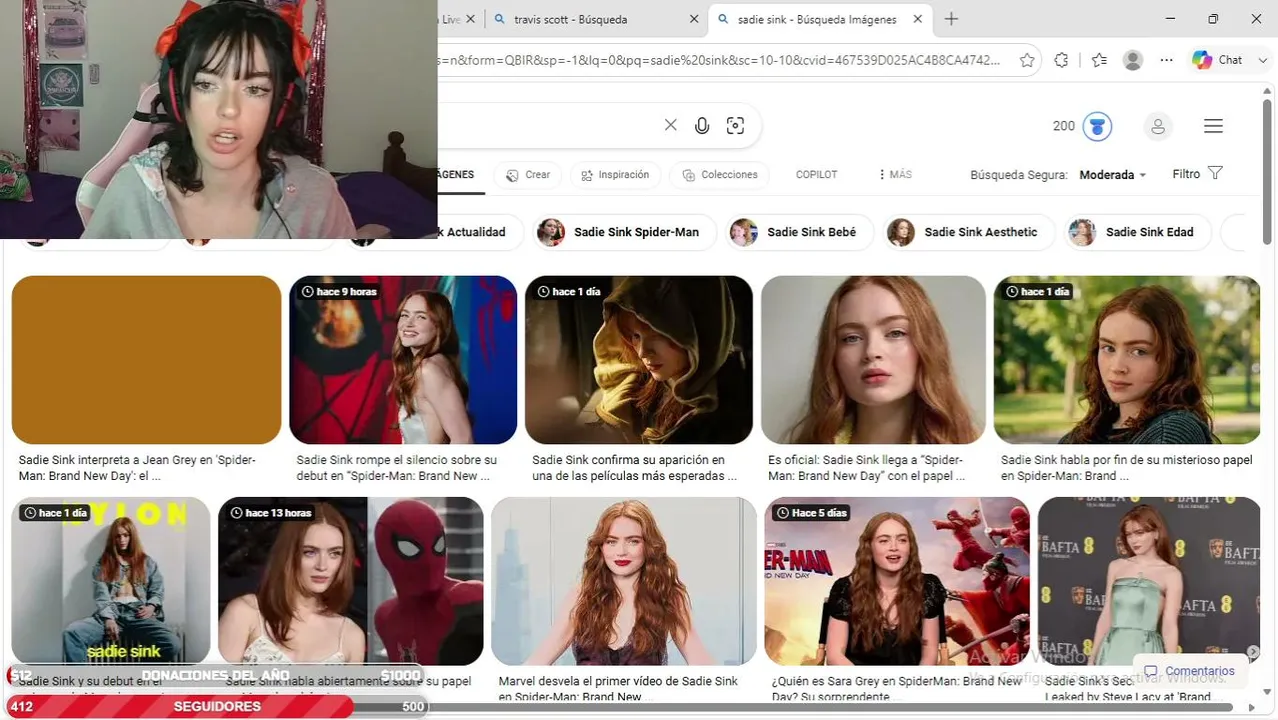Image resolution: width=1278 pixels, height=720 pixels.
Task: Open caption Es oficial: Sadie Sink llega
Action: point(867,468)
